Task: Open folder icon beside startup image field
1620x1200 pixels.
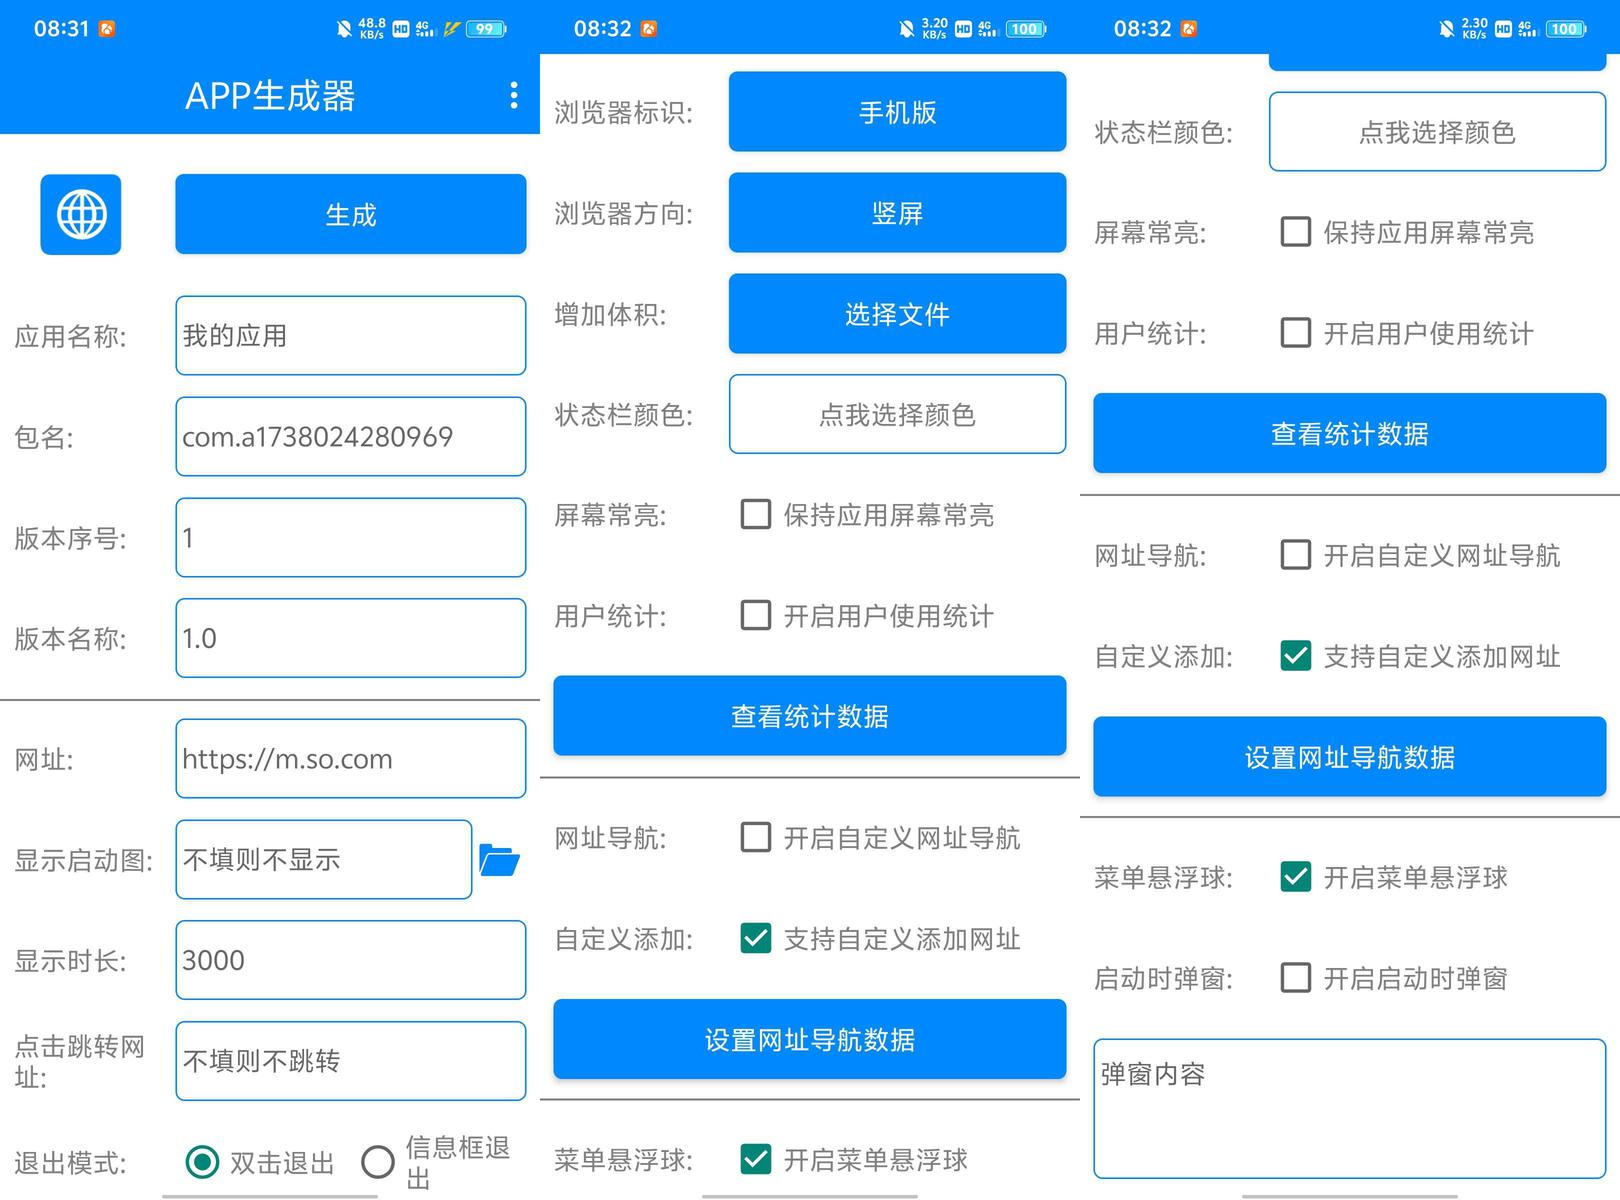Action: point(499,860)
